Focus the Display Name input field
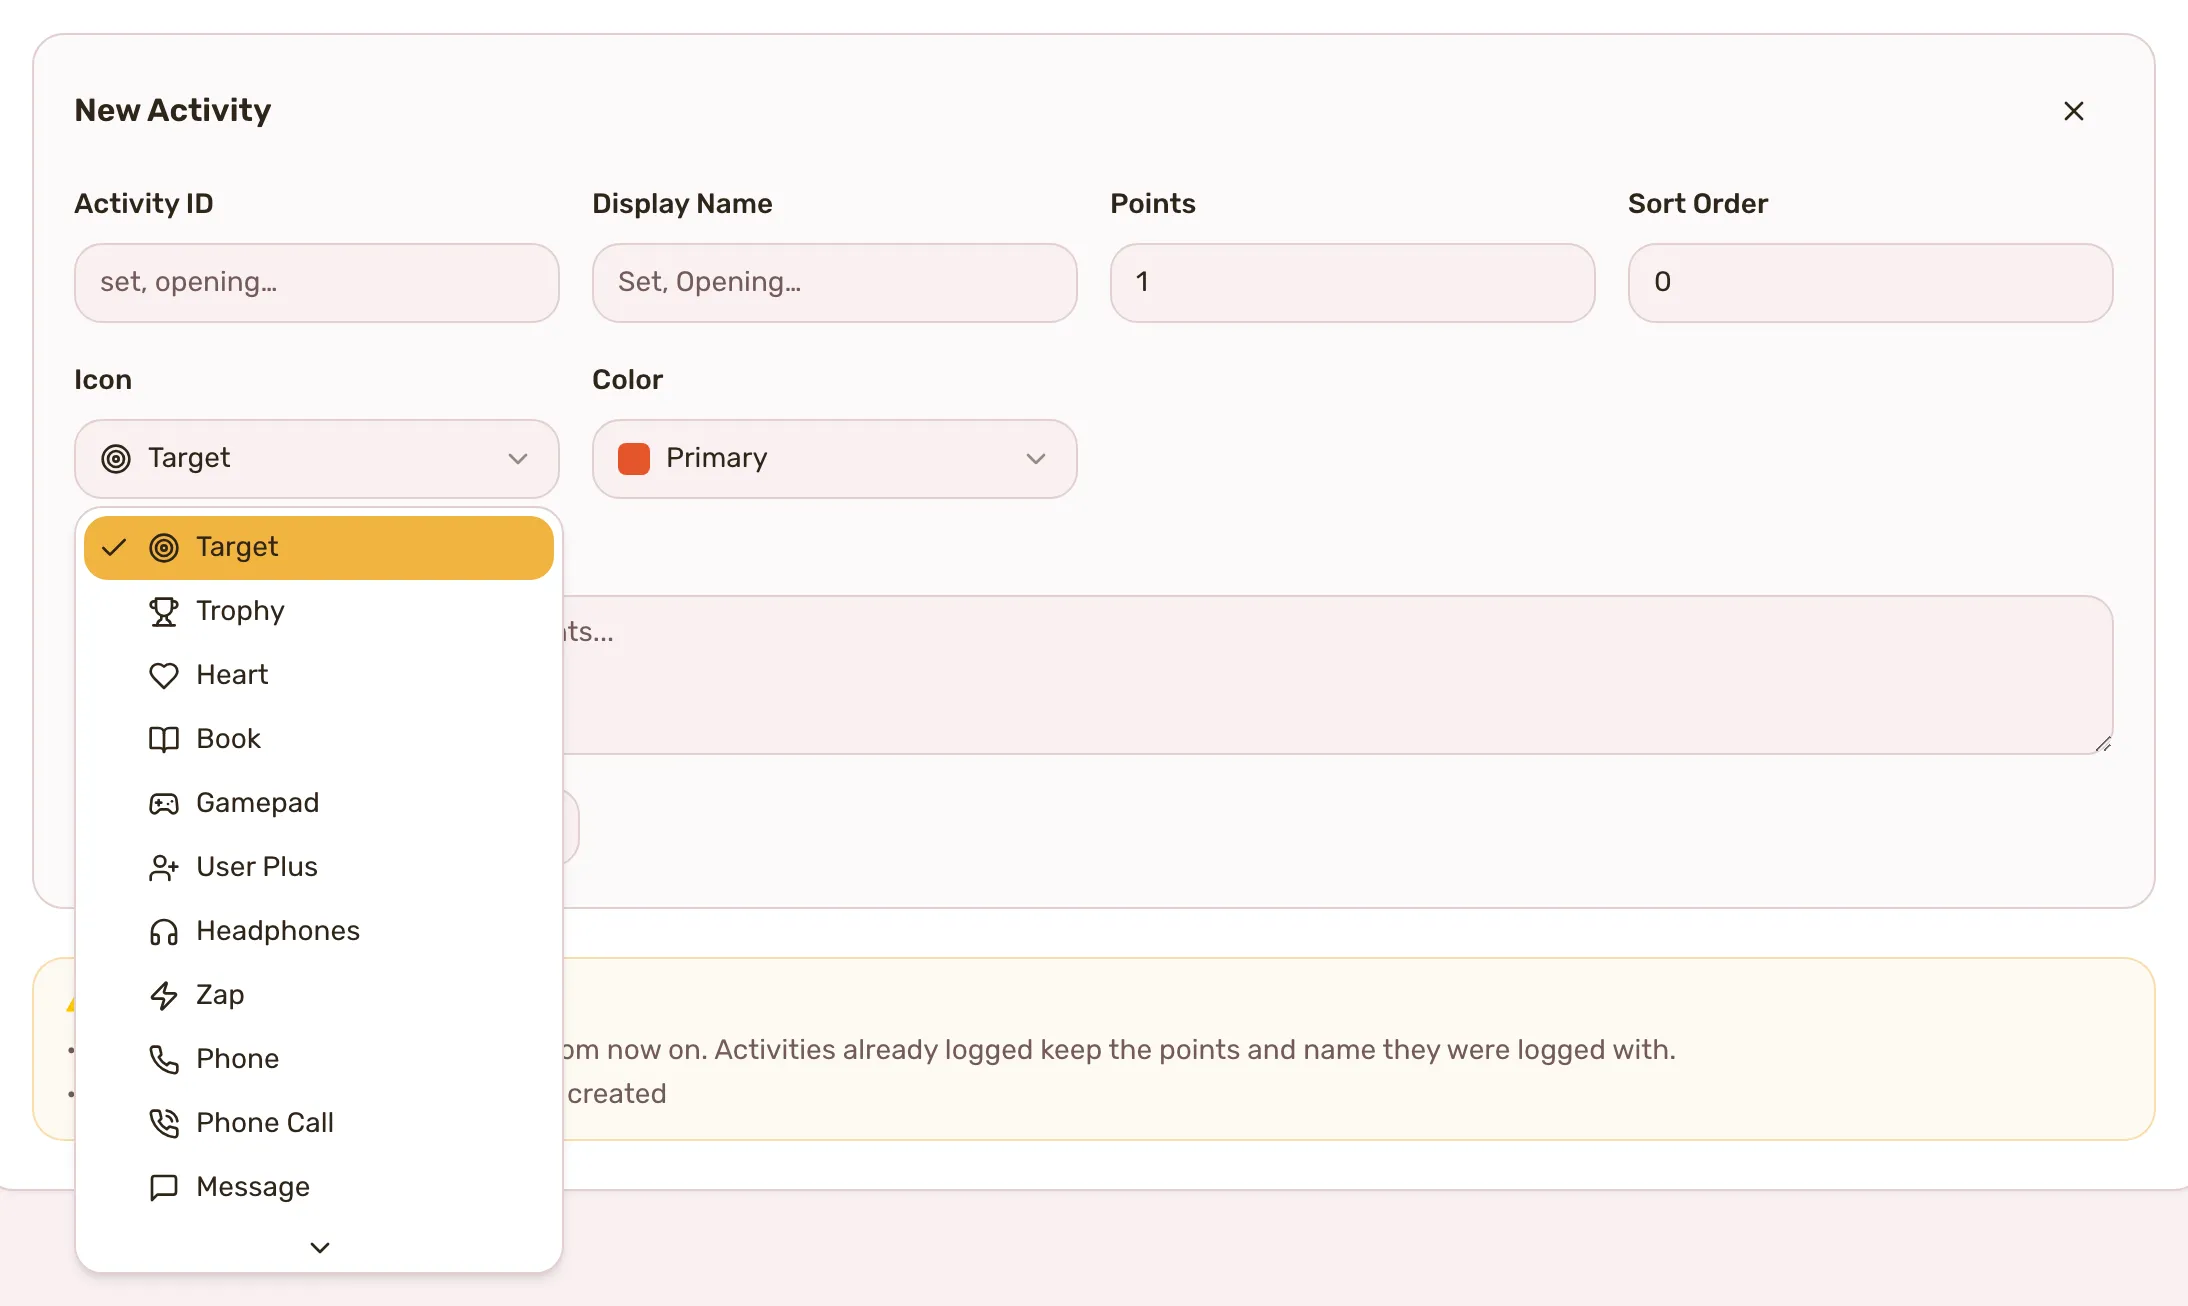The width and height of the screenshot is (2188, 1306). pyautogui.click(x=834, y=283)
